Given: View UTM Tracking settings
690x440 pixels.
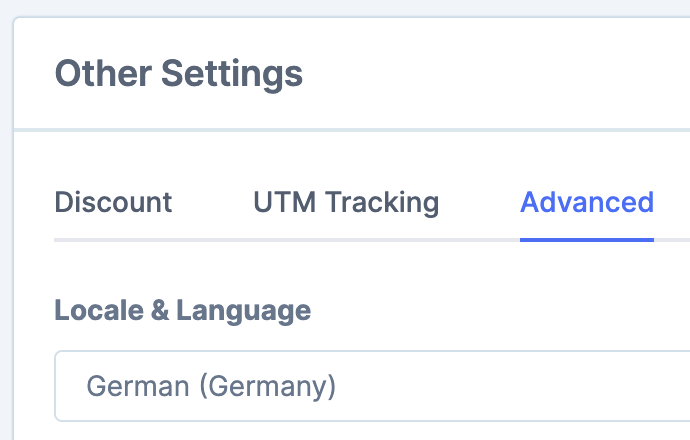Looking at the screenshot, I should [x=346, y=202].
